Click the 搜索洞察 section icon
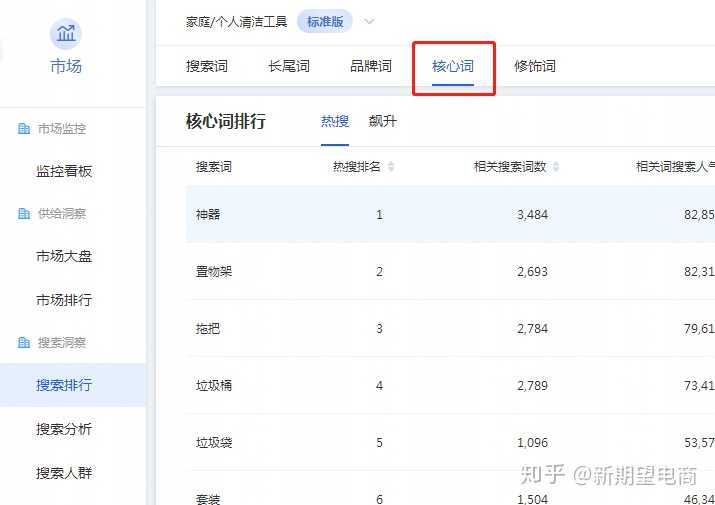The image size is (715, 505). 24,342
